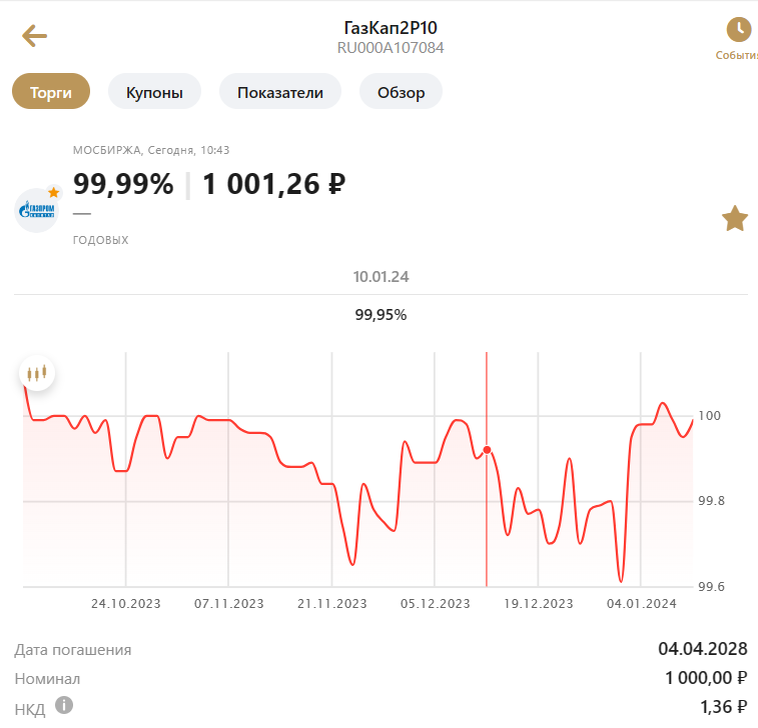Click the 05.12.2023 axis label

tap(435, 603)
